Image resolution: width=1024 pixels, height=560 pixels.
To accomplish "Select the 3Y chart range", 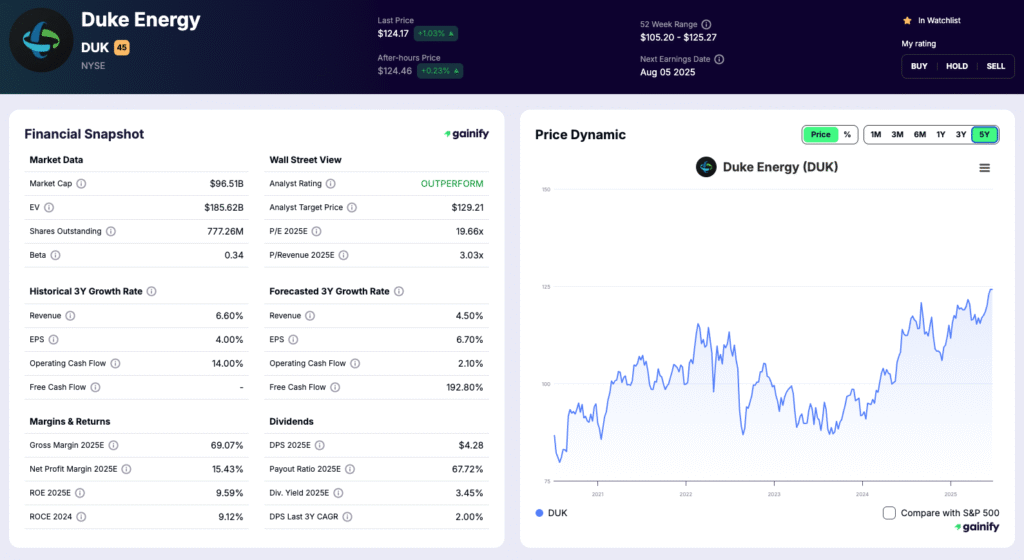I will 961,134.
